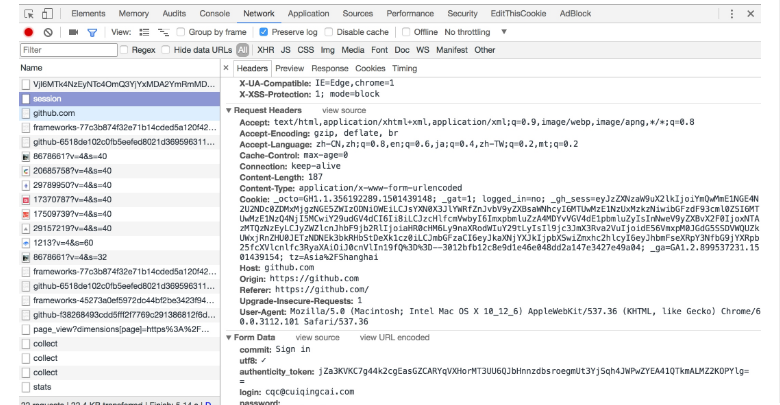780x405 pixels.
Task: Select the stats request row
Action: pyautogui.click(x=119, y=387)
